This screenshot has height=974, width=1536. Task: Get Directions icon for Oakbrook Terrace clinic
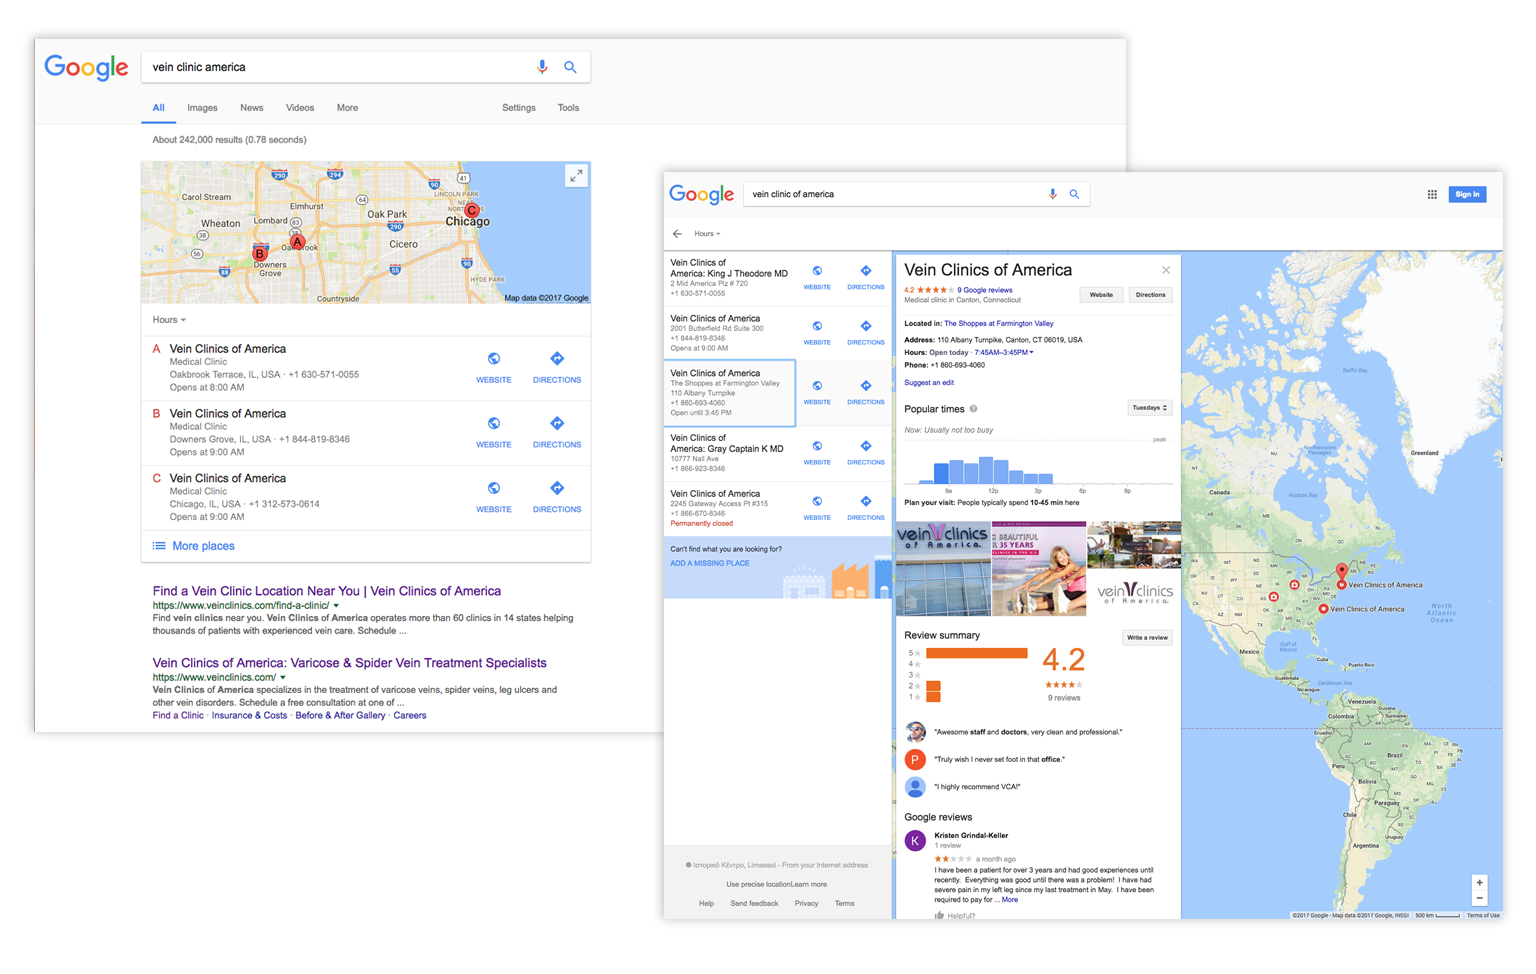(557, 359)
